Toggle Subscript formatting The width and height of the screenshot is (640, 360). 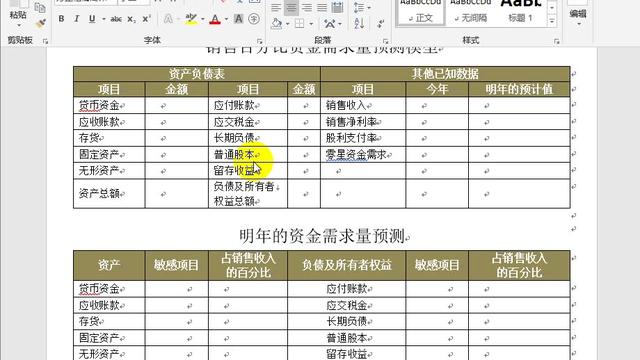pyautogui.click(x=131, y=19)
